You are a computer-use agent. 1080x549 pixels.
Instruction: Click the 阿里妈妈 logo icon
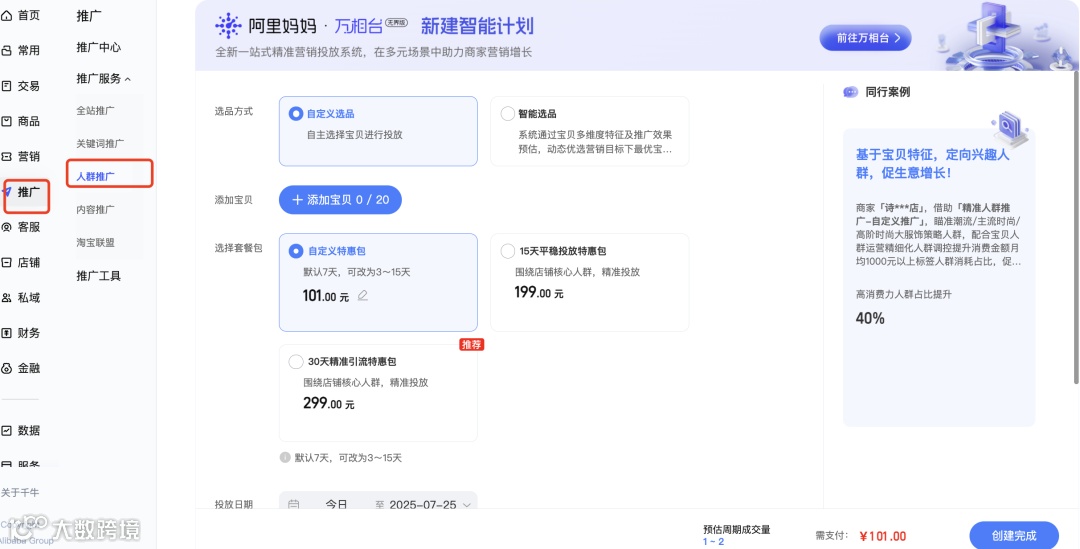(x=228, y=26)
